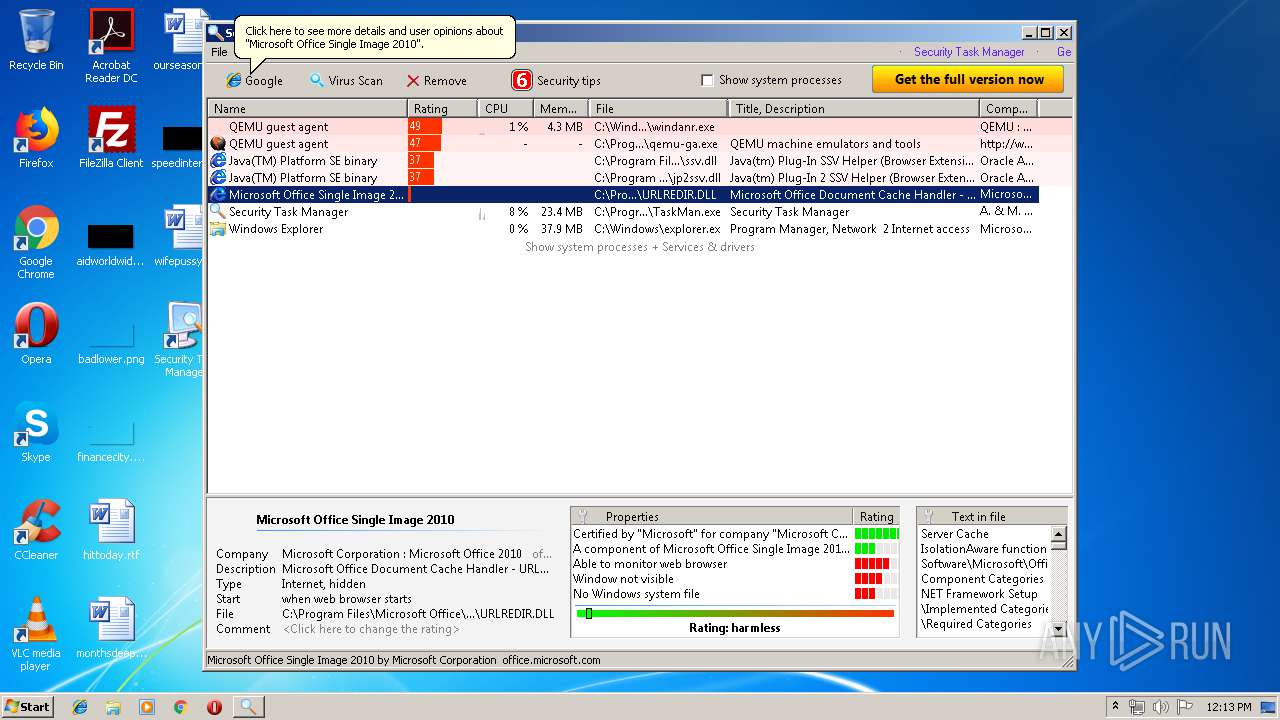Toggle the Show system processes checkbox
Viewport: 1280px width, 720px height.
pyautogui.click(x=707, y=80)
